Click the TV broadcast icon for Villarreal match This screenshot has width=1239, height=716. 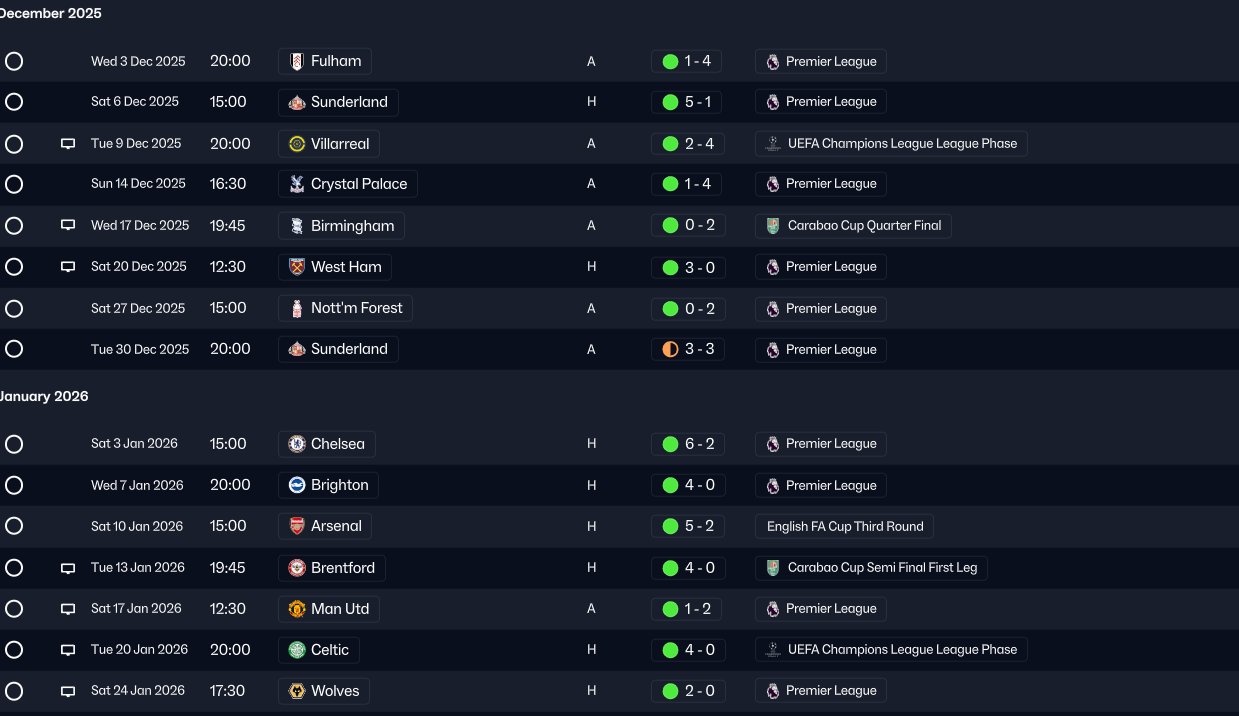click(68, 144)
